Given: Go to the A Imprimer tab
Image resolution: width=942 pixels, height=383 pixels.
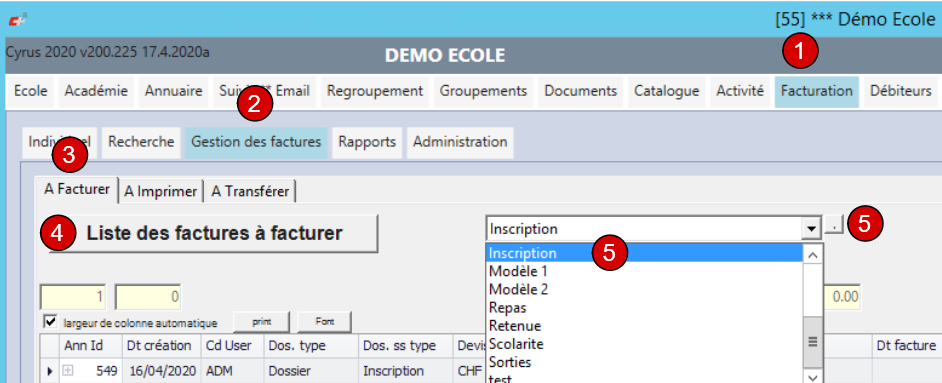Looking at the screenshot, I should coord(160,192).
